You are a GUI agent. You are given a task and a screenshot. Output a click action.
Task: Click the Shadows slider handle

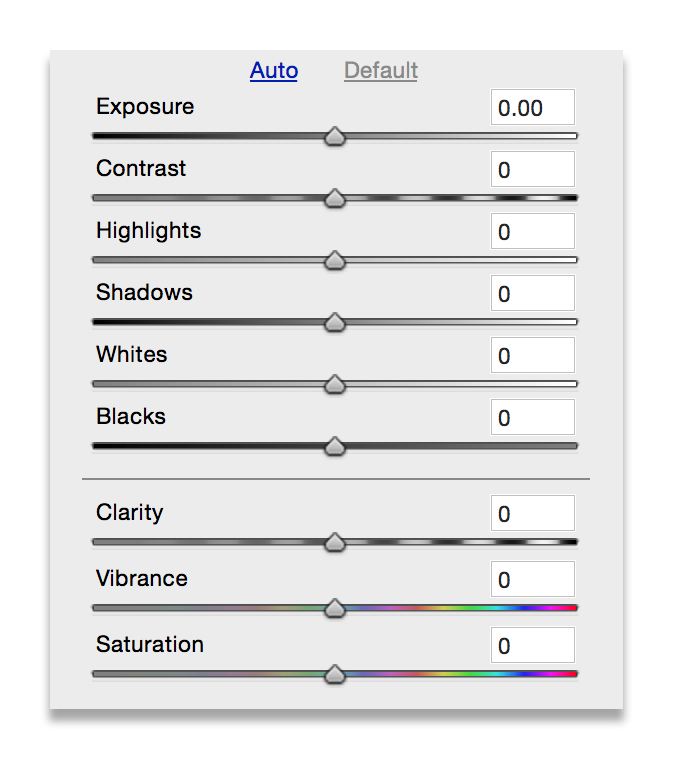coord(335,323)
